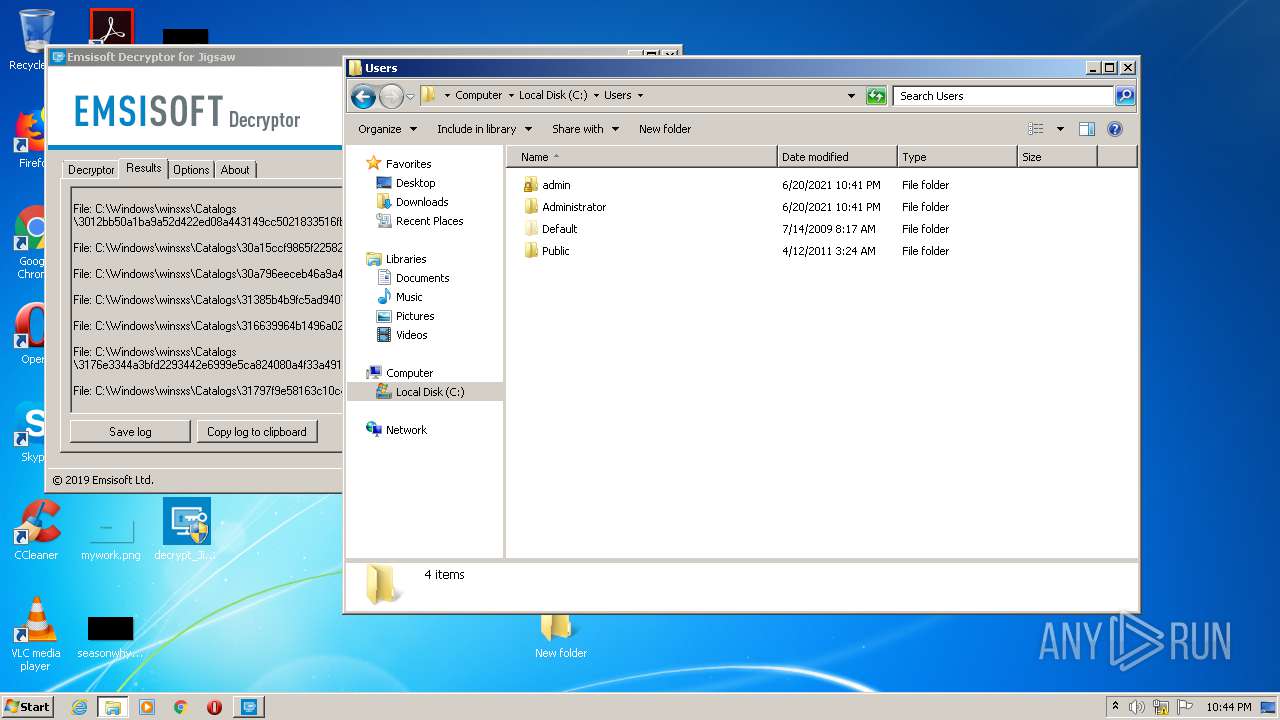Screen dimensions: 1280x720
Task: Open Explorer help question mark icon
Action: [1115, 129]
